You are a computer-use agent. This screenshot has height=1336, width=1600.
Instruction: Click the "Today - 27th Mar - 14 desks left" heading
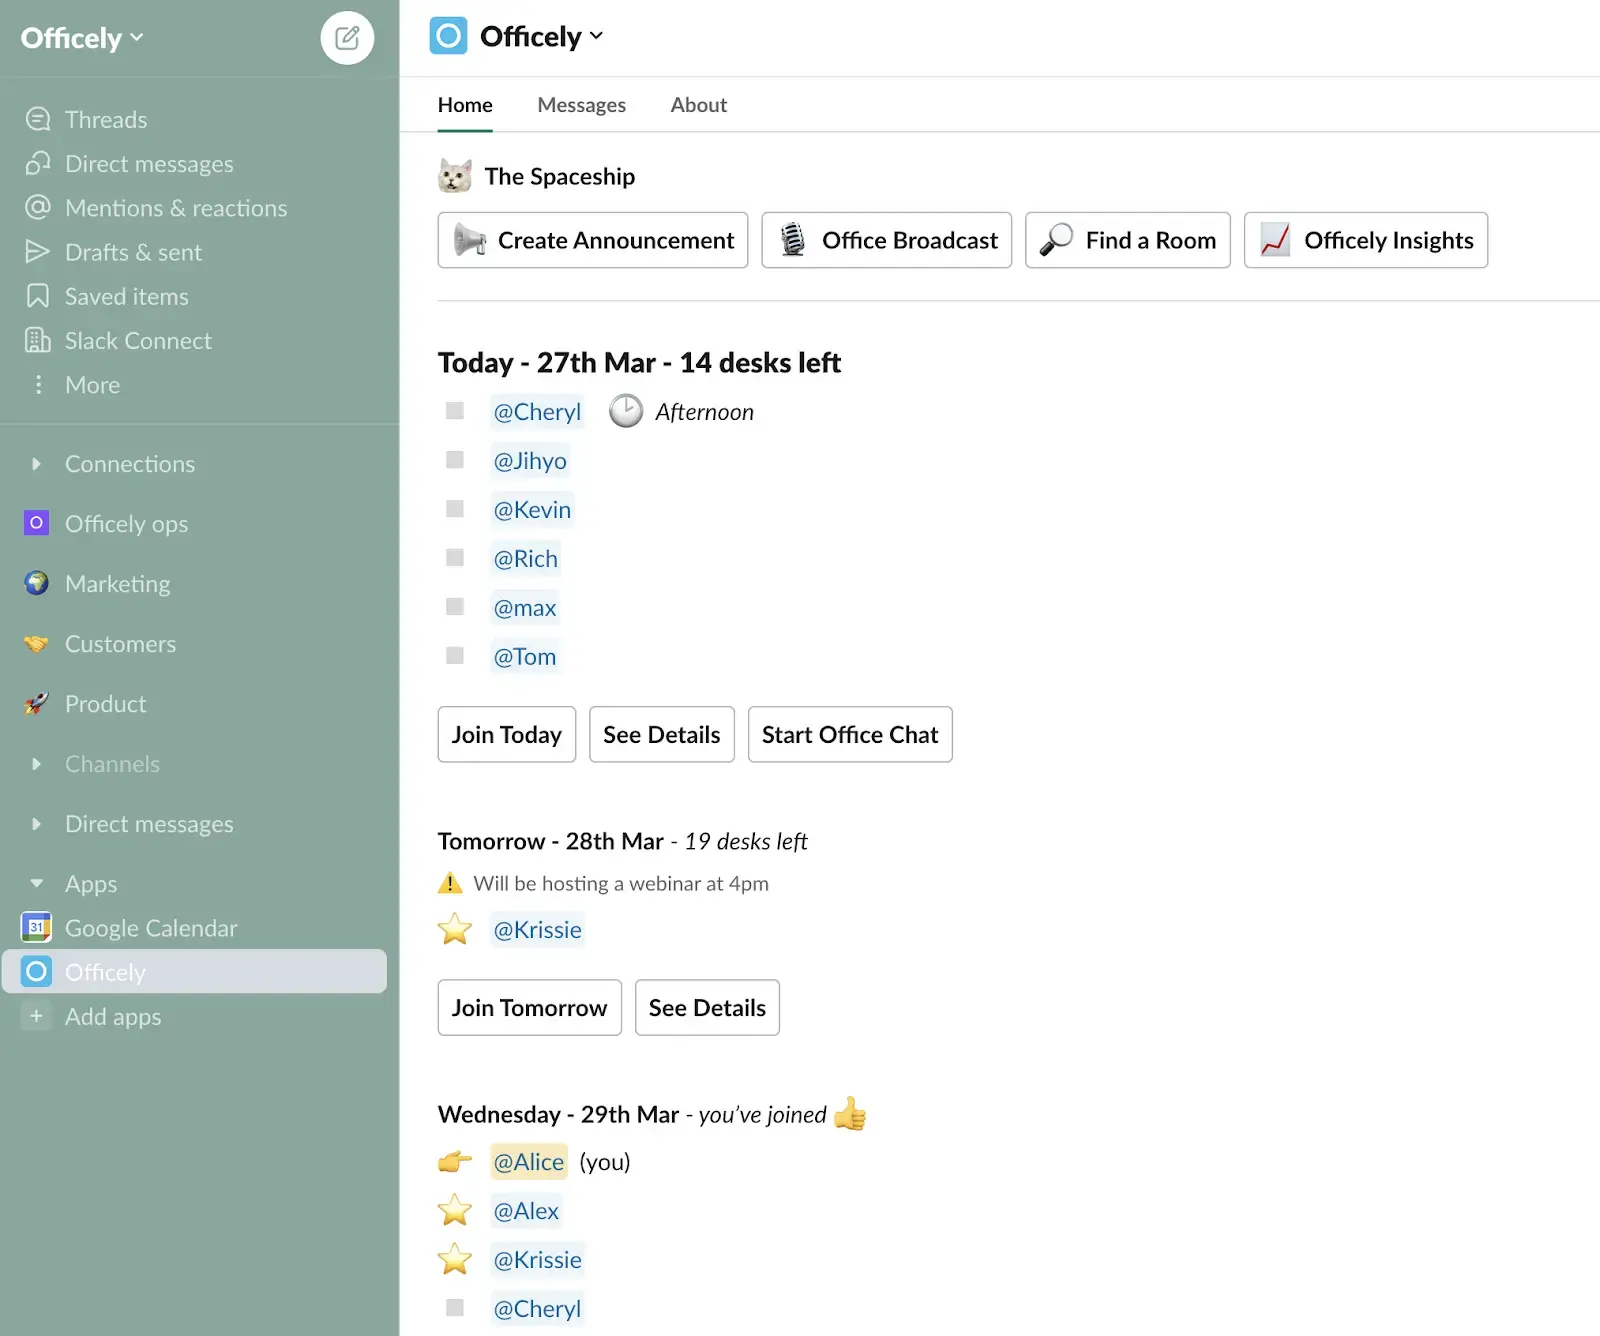(x=639, y=362)
